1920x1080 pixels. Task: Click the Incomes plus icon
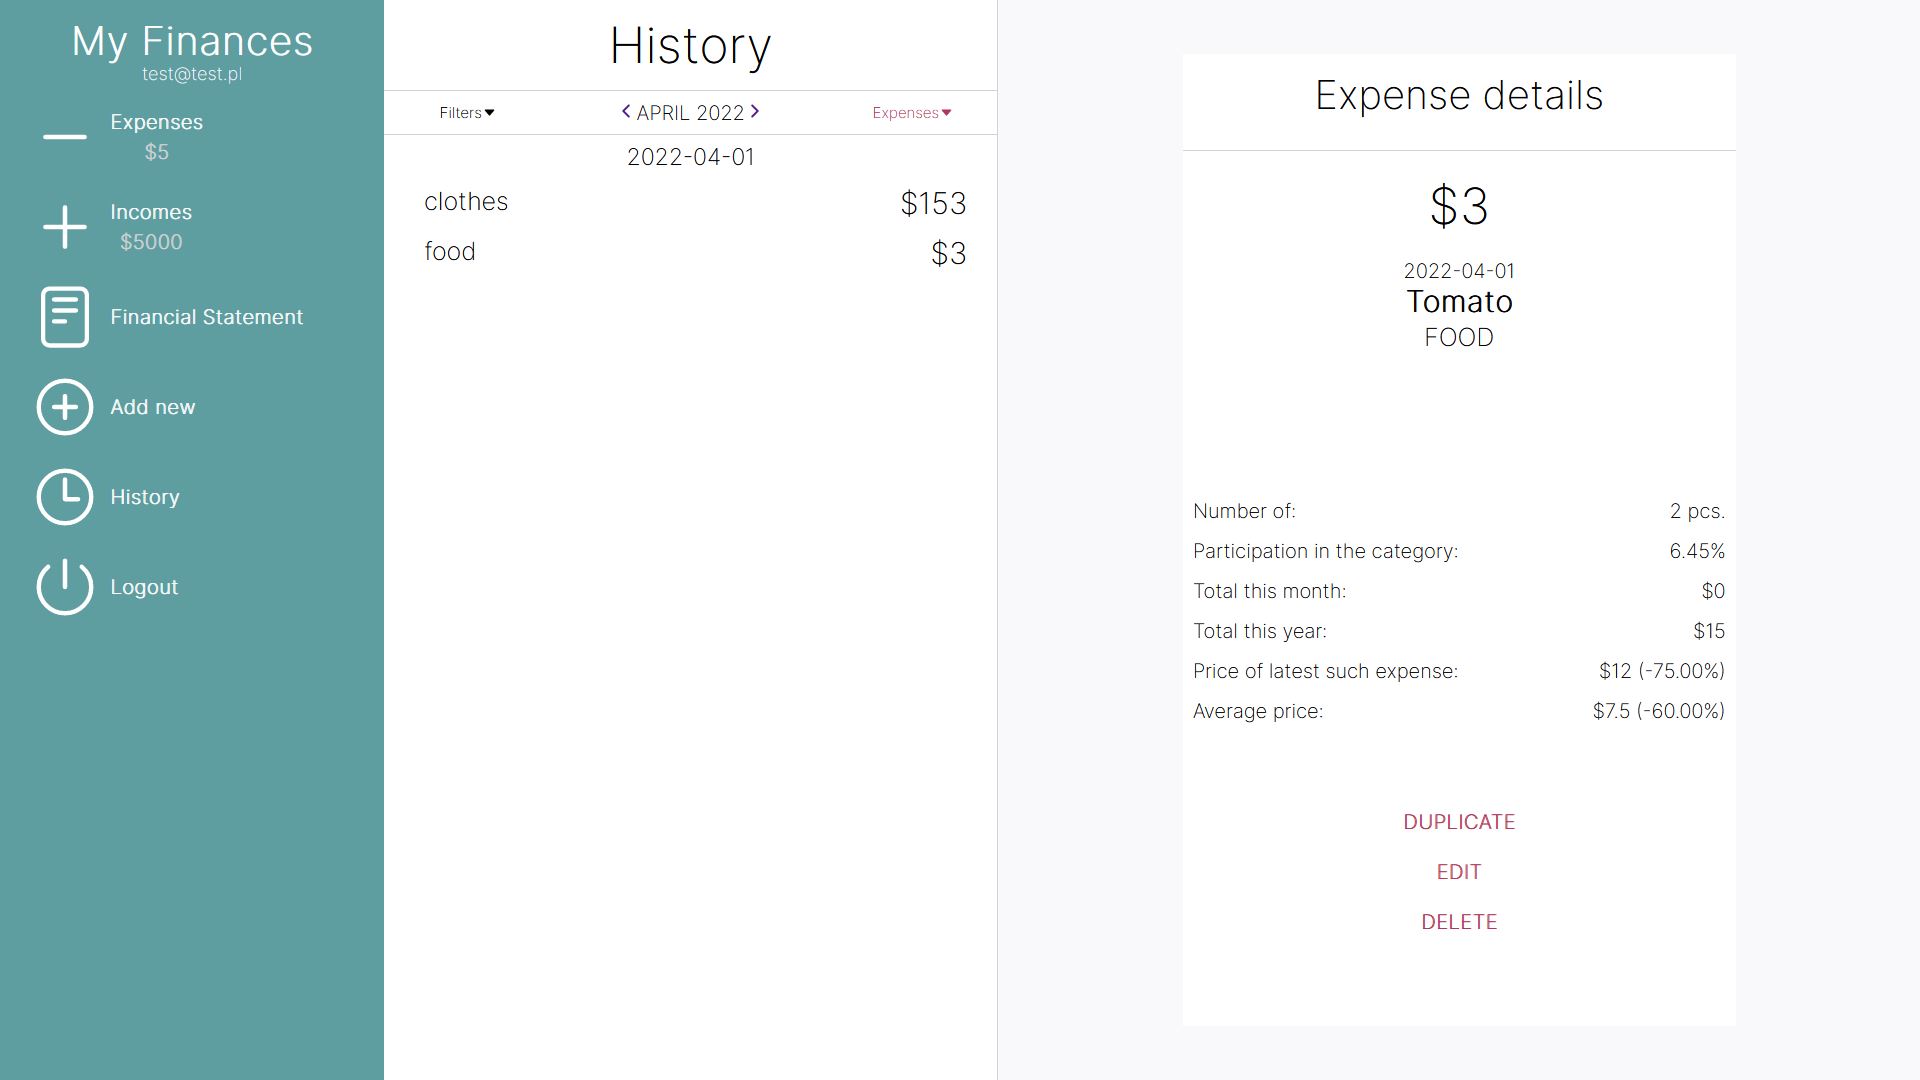(x=64, y=227)
